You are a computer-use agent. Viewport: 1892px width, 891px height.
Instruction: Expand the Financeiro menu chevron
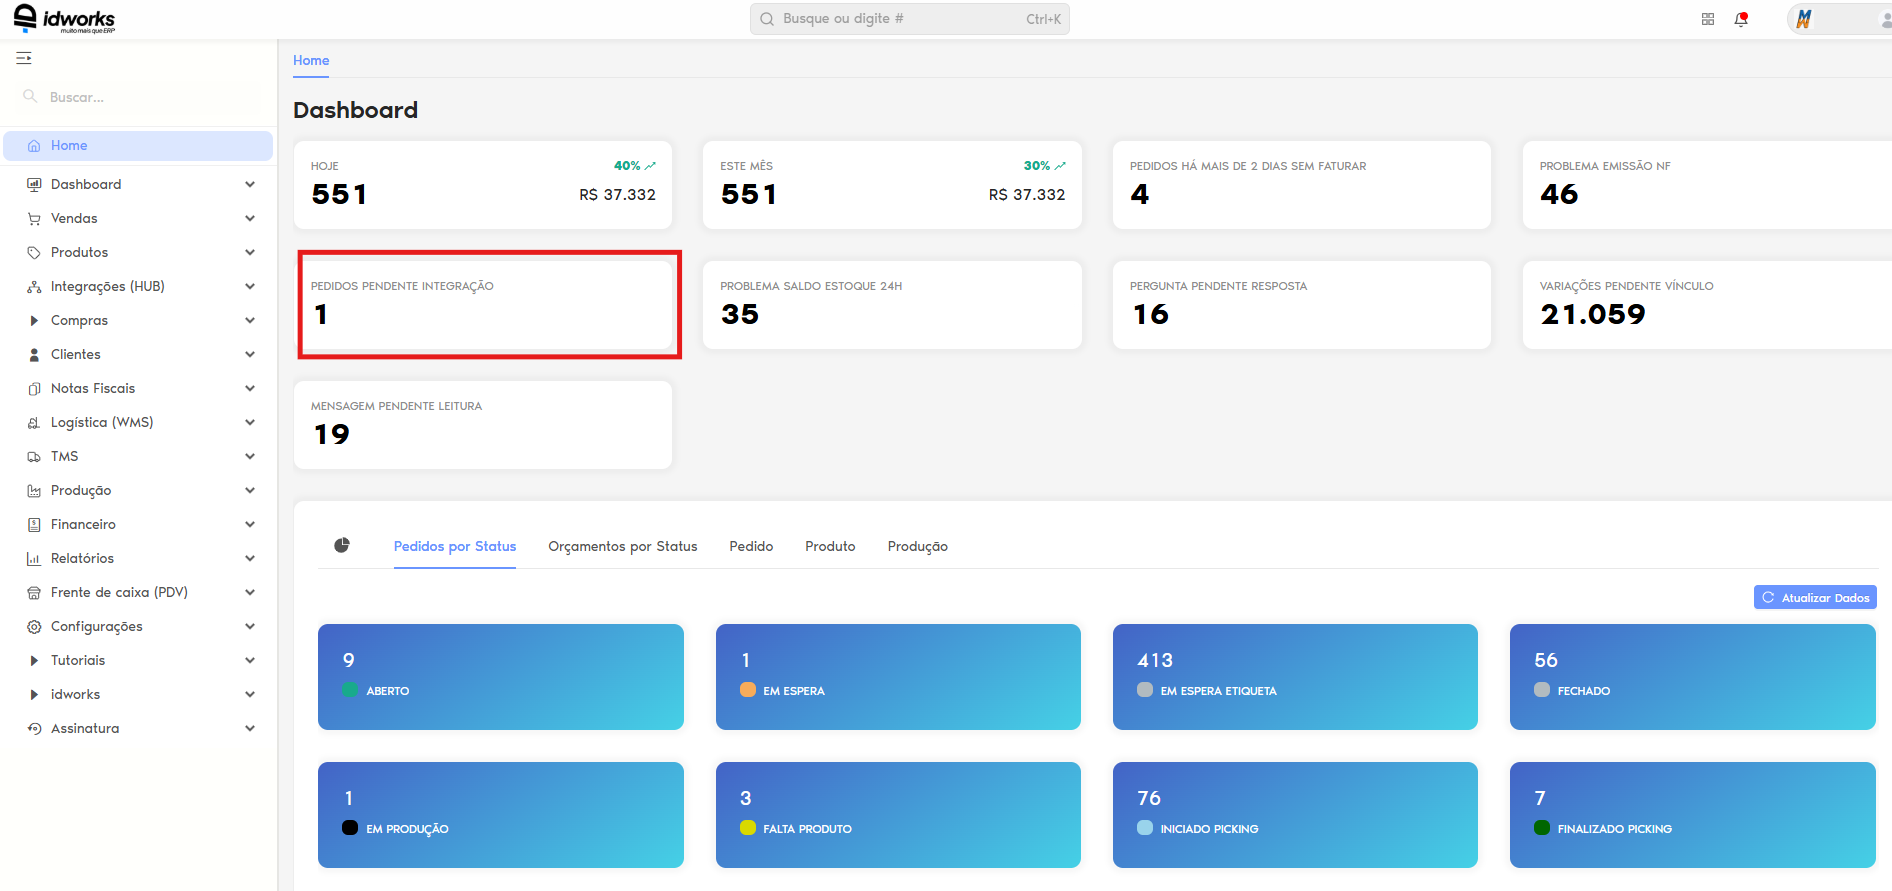coord(250,524)
